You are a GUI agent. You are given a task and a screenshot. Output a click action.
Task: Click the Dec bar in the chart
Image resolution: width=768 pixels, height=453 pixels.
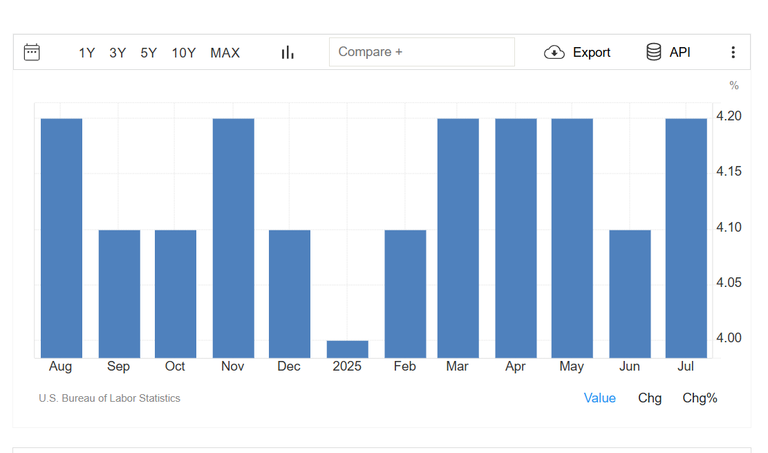pyautogui.click(x=289, y=294)
